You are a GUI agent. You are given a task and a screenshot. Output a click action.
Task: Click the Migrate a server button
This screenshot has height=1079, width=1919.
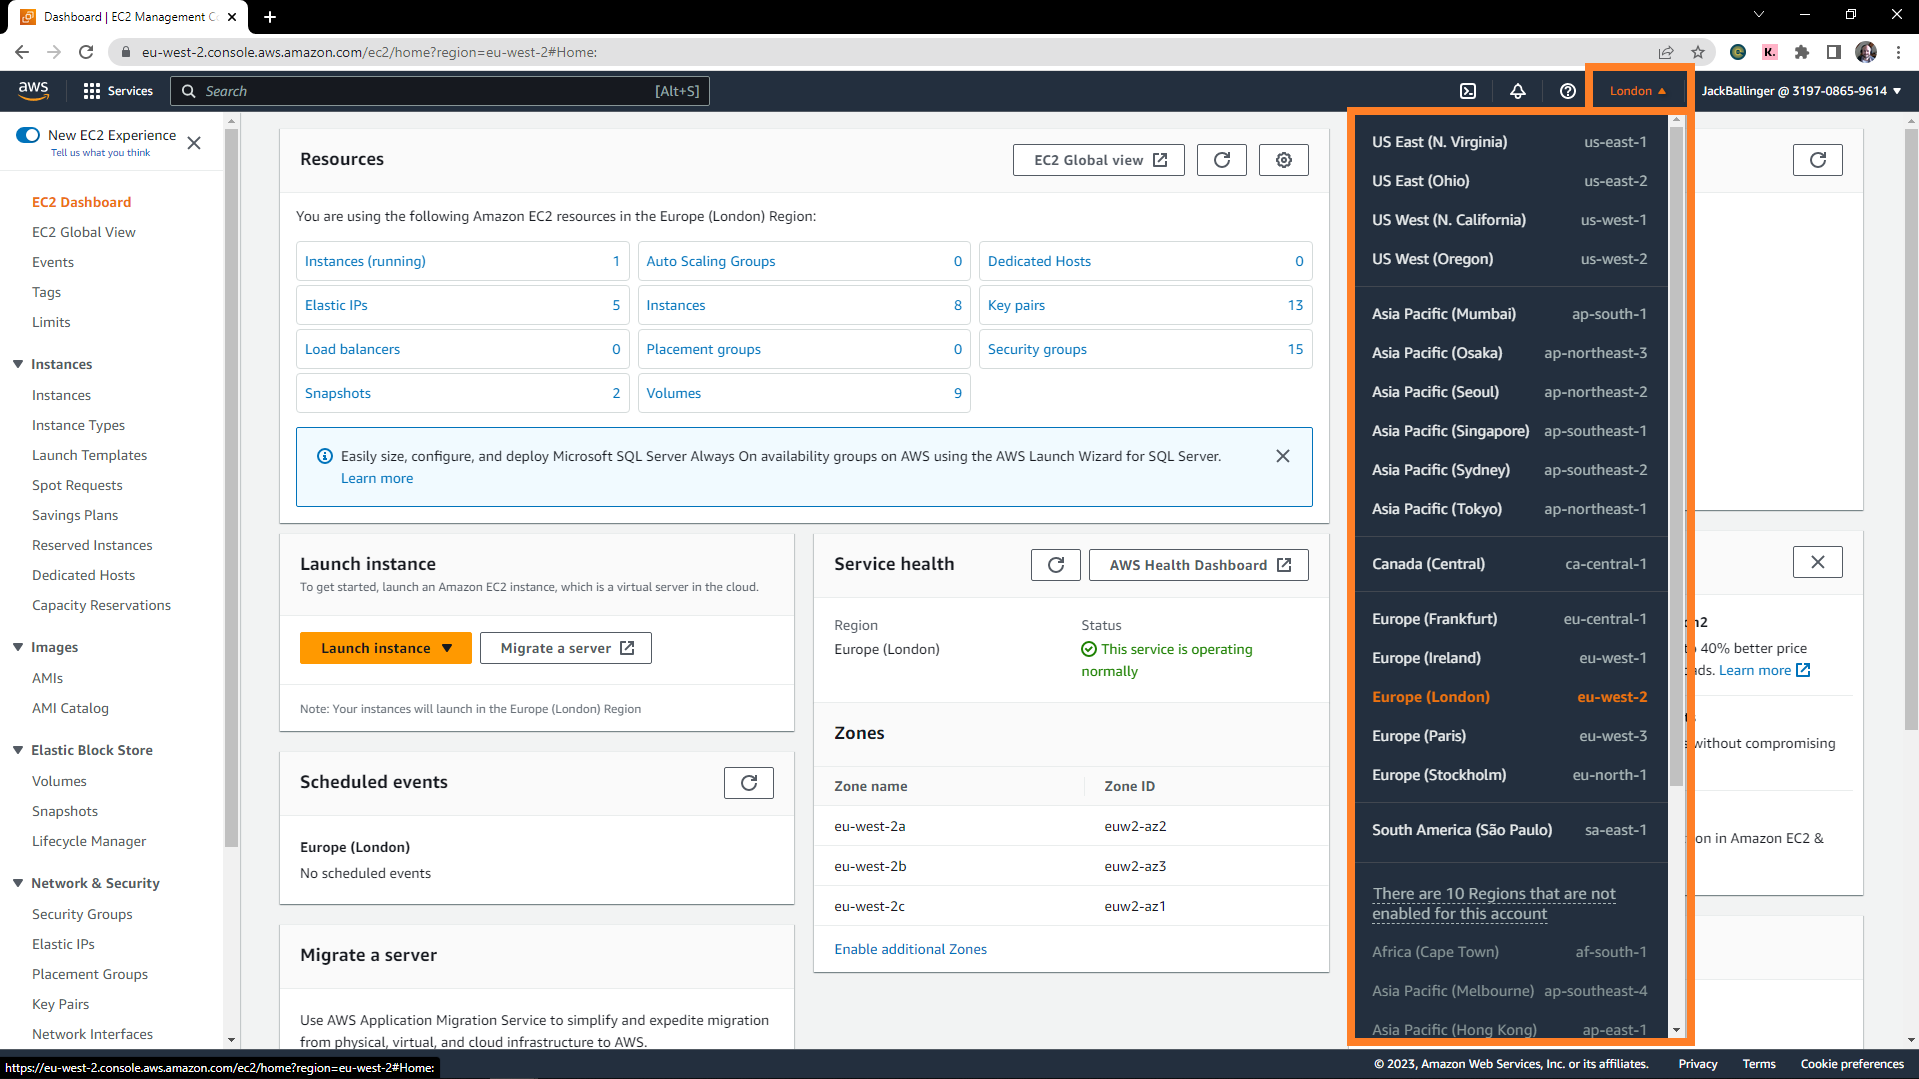point(565,647)
